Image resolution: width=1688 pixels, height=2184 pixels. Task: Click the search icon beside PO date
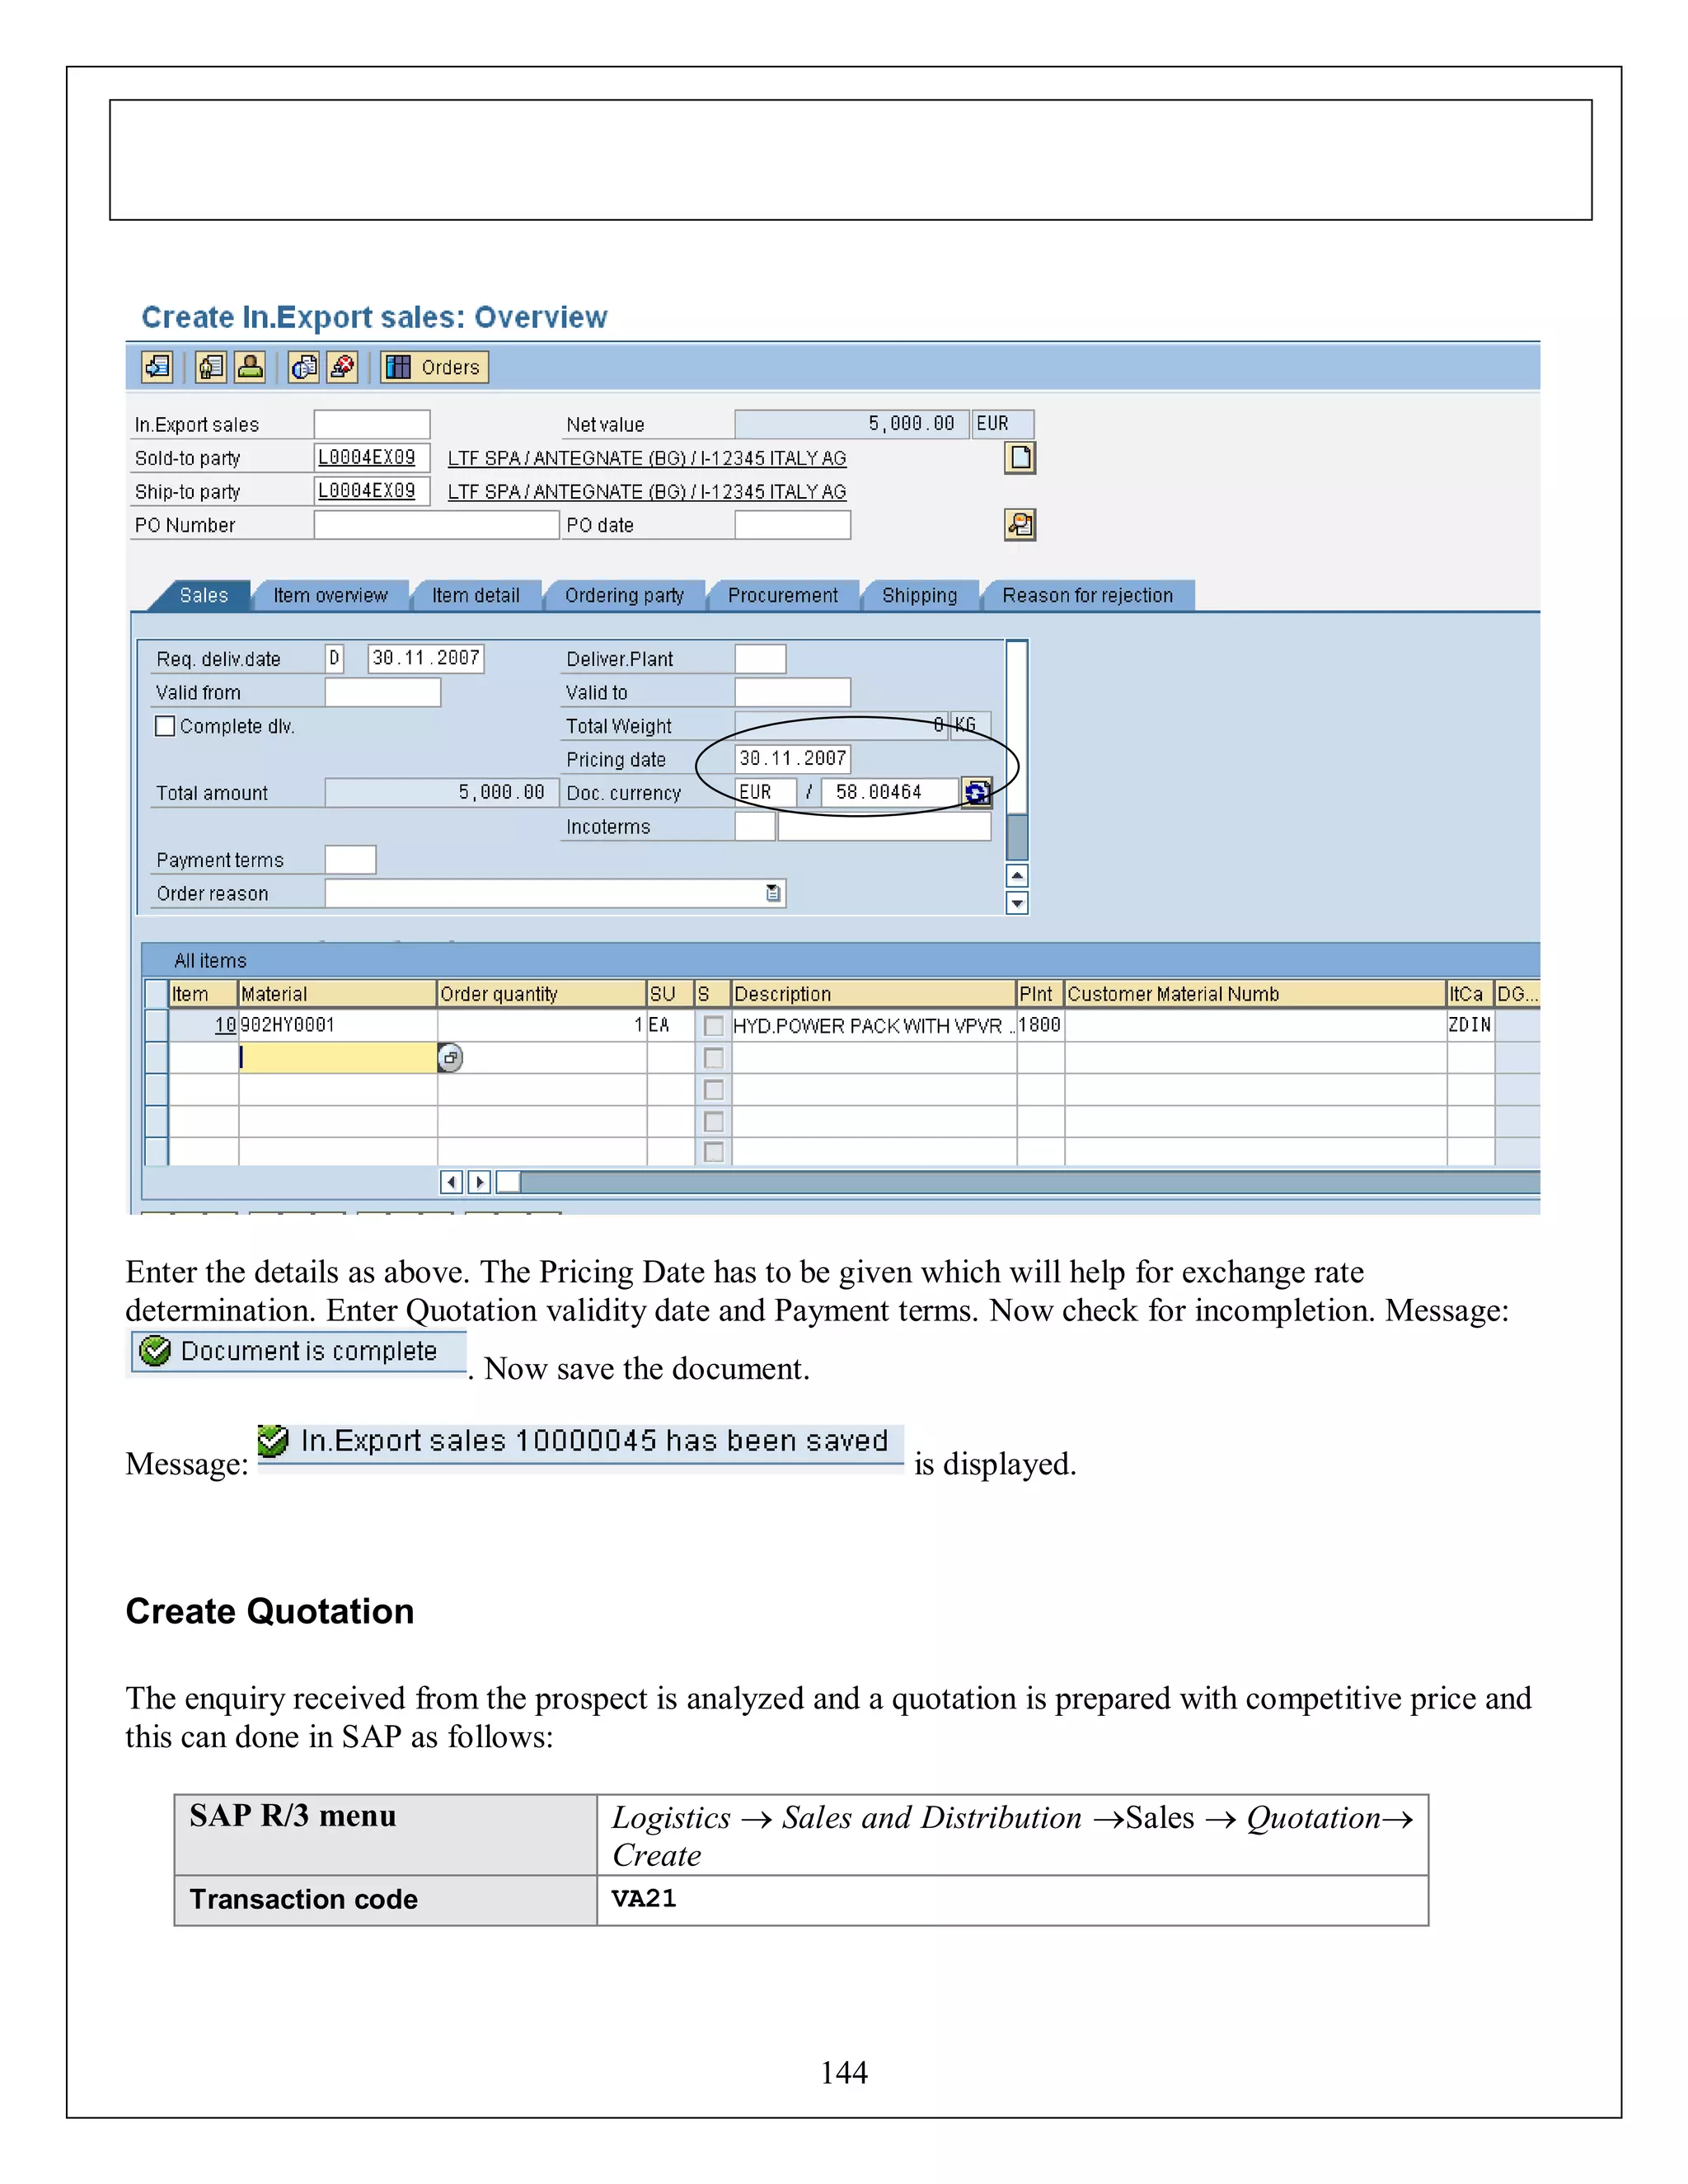point(1019,524)
